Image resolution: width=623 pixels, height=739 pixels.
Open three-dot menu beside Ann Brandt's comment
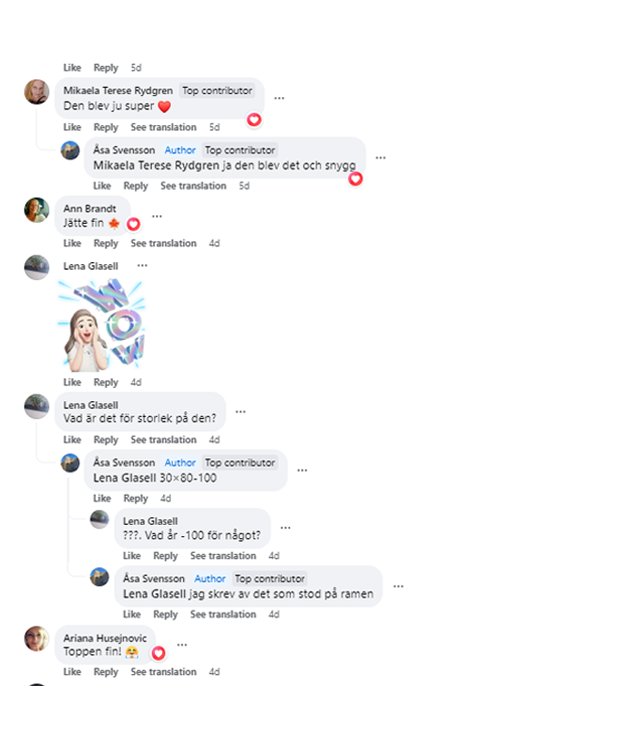157,216
